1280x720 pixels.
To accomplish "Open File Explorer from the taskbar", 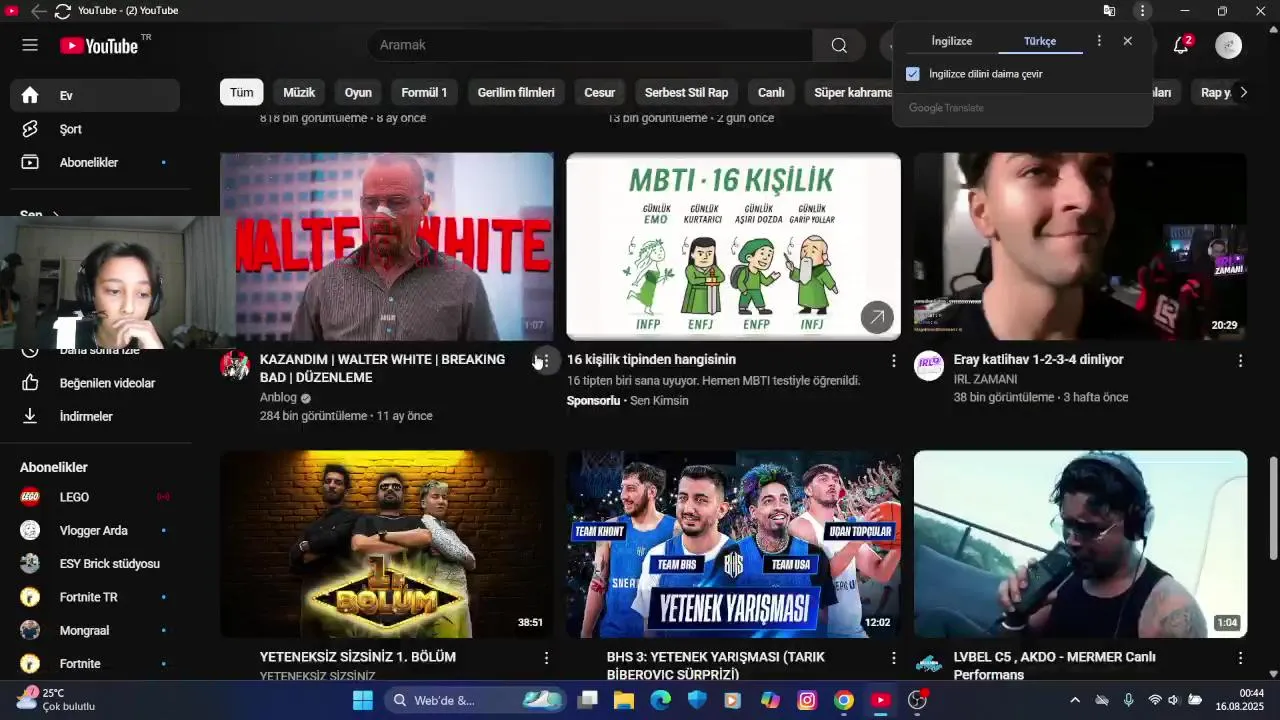I will point(624,700).
